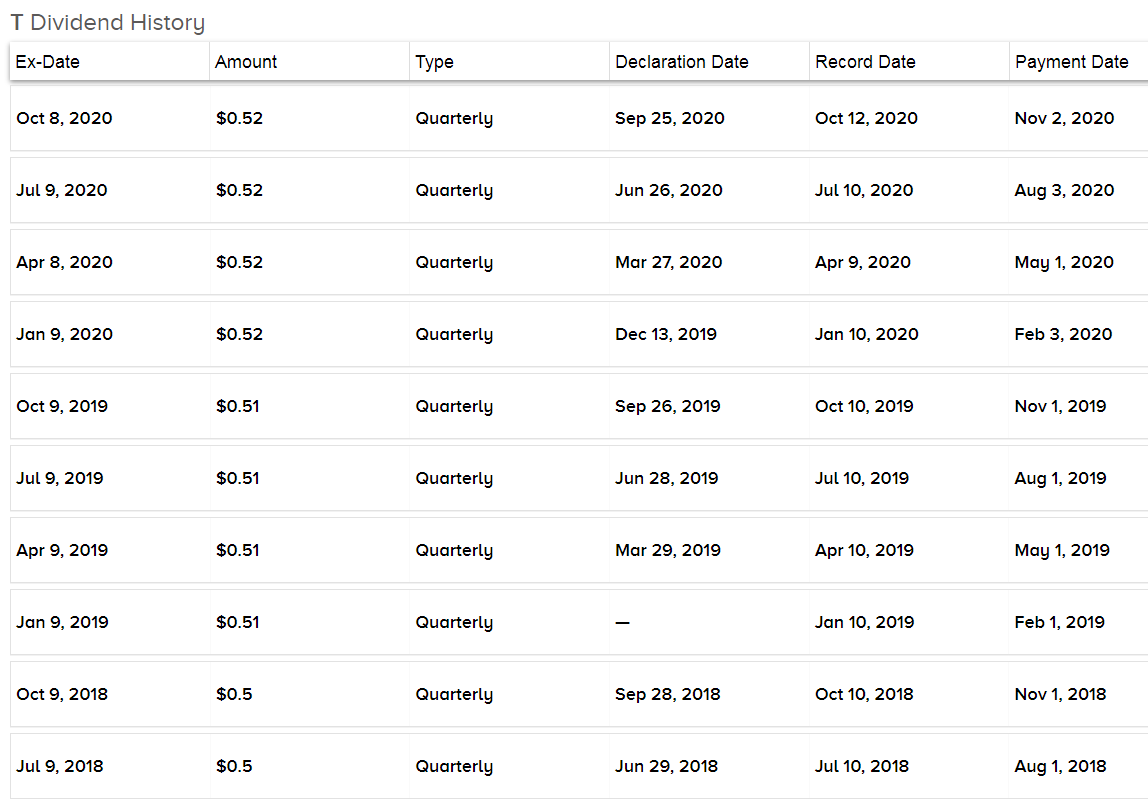
Task: Click the Jul 9, 2020 ex-date cell
Action: pos(62,190)
